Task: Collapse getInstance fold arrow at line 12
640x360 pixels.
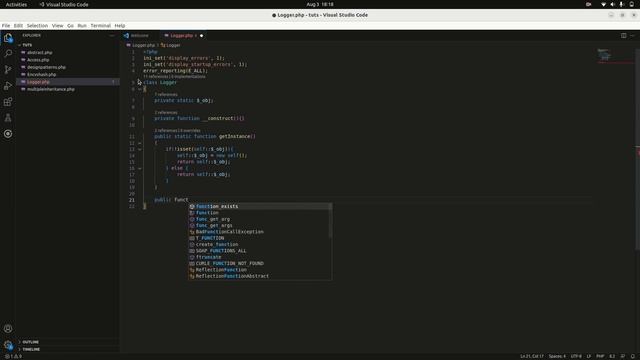Action: pos(140,143)
